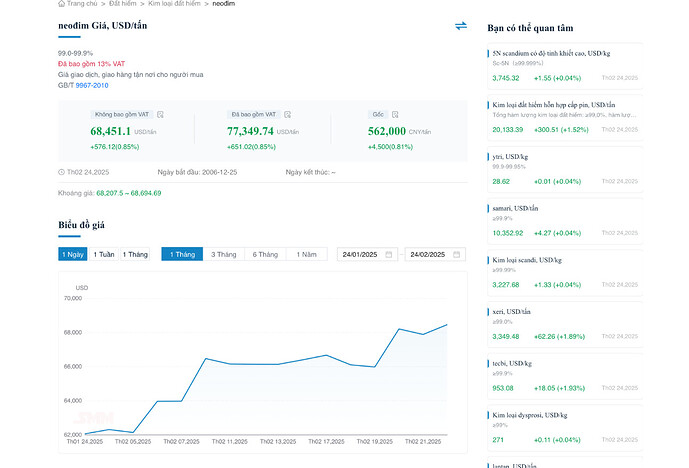Select the '1 Ngày' interval toggle
The image size is (689, 468).
click(73, 255)
